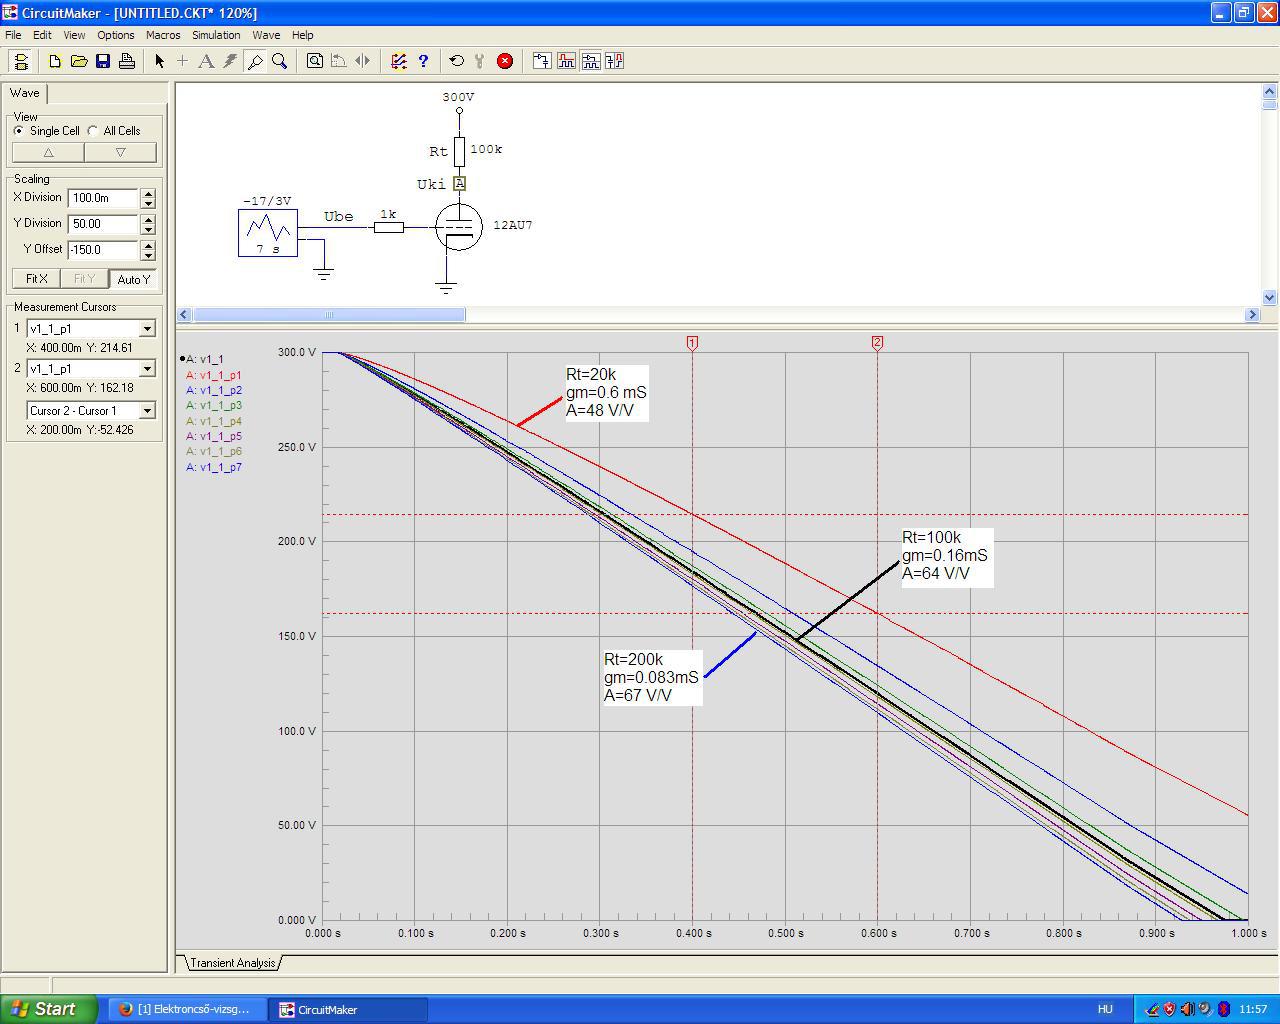Activate the probe tool in toolbar

click(255, 61)
